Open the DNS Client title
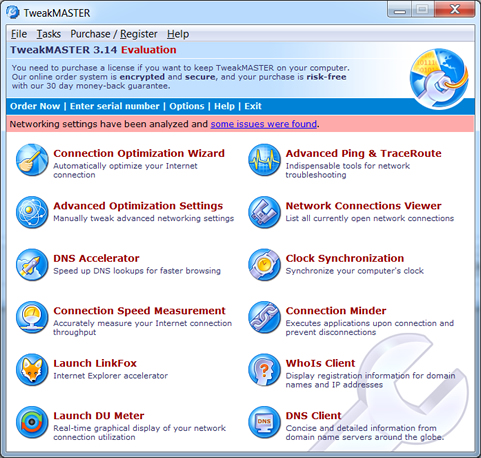The height and width of the screenshot is (458, 481). point(313,416)
